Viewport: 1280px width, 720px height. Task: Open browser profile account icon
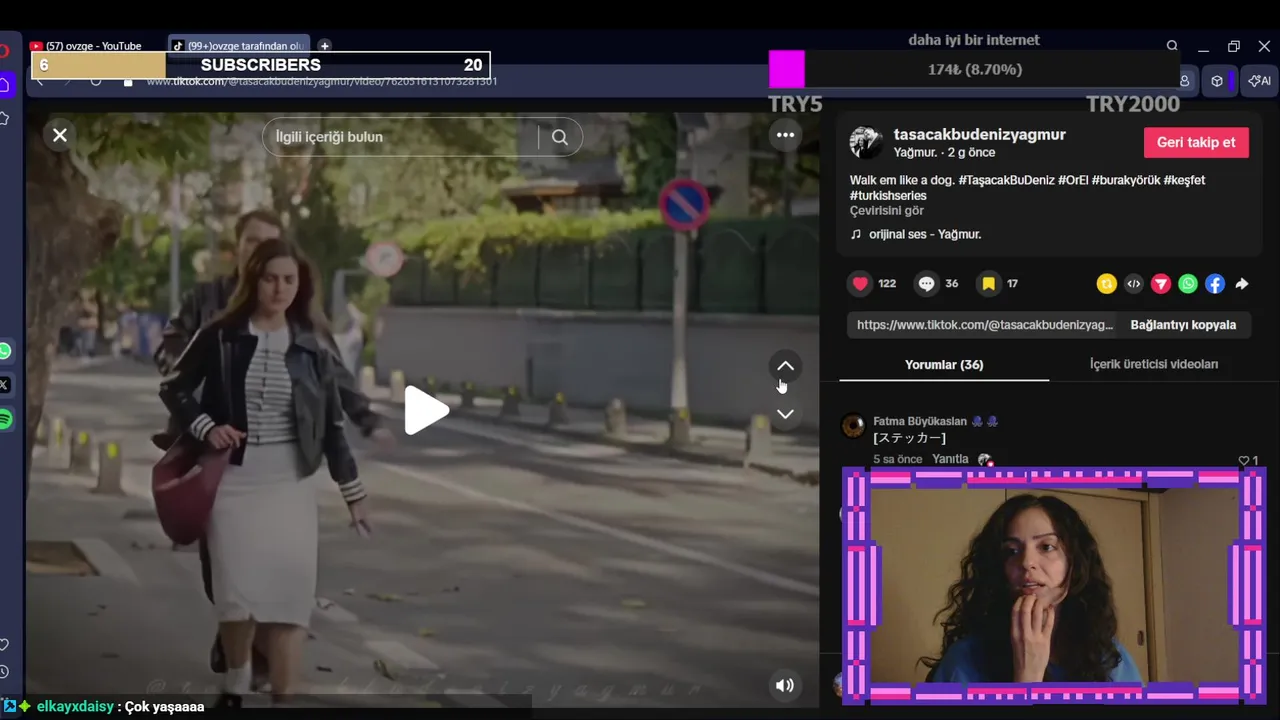[x=1185, y=81]
